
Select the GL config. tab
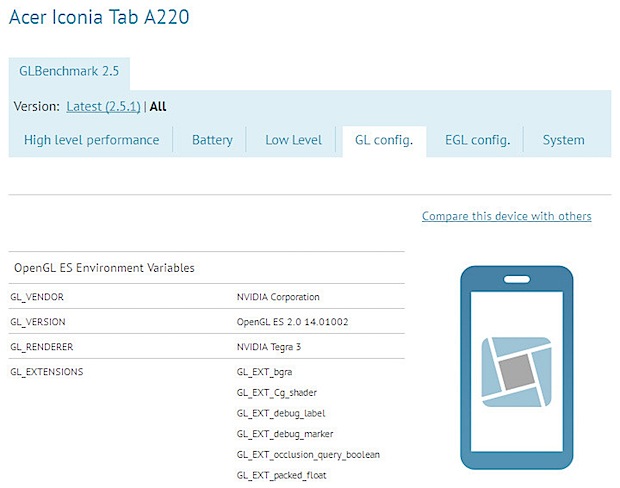(384, 140)
